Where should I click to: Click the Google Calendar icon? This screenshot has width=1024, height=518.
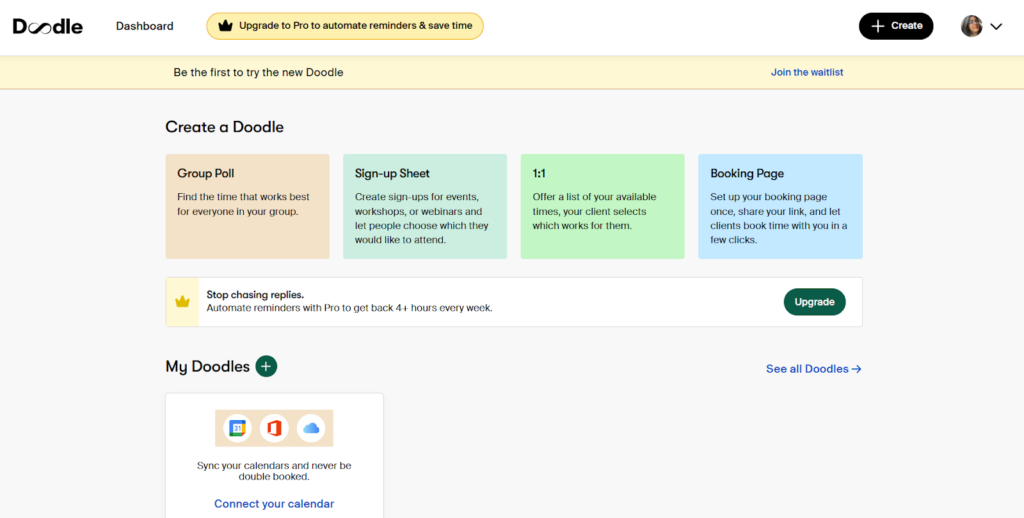237,428
